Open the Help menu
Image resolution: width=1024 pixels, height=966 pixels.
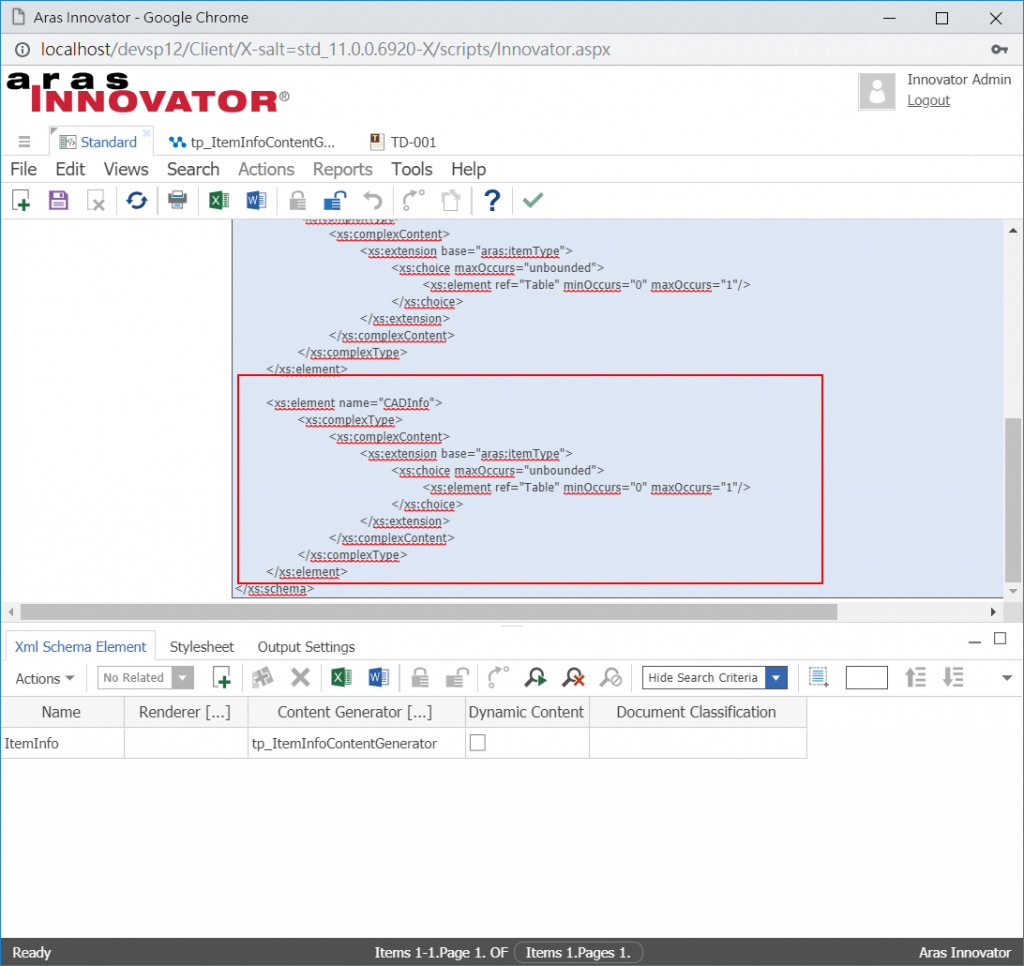point(468,169)
